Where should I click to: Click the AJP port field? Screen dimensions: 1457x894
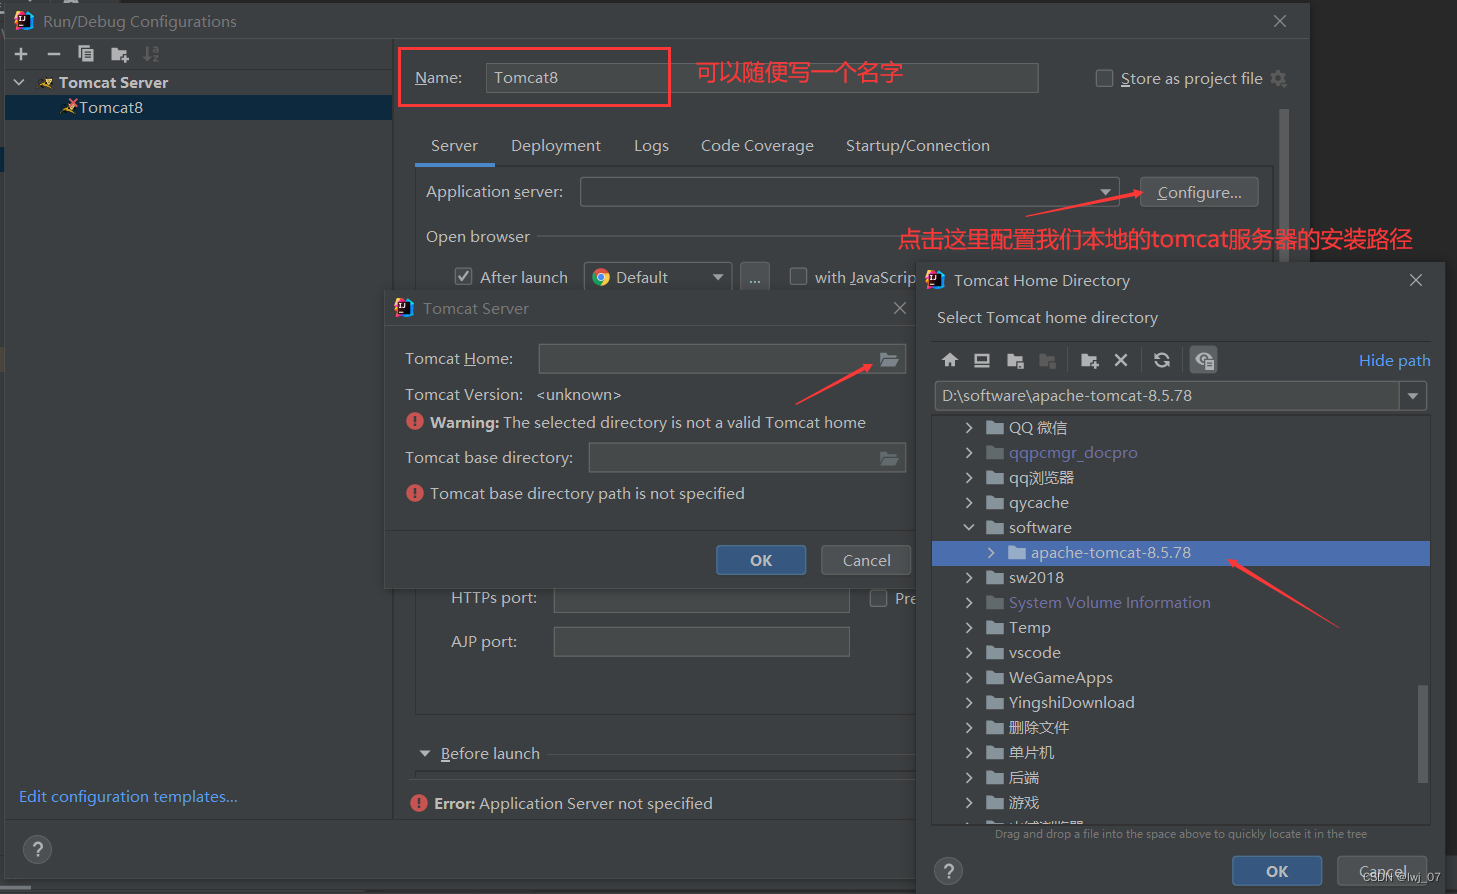click(701, 641)
